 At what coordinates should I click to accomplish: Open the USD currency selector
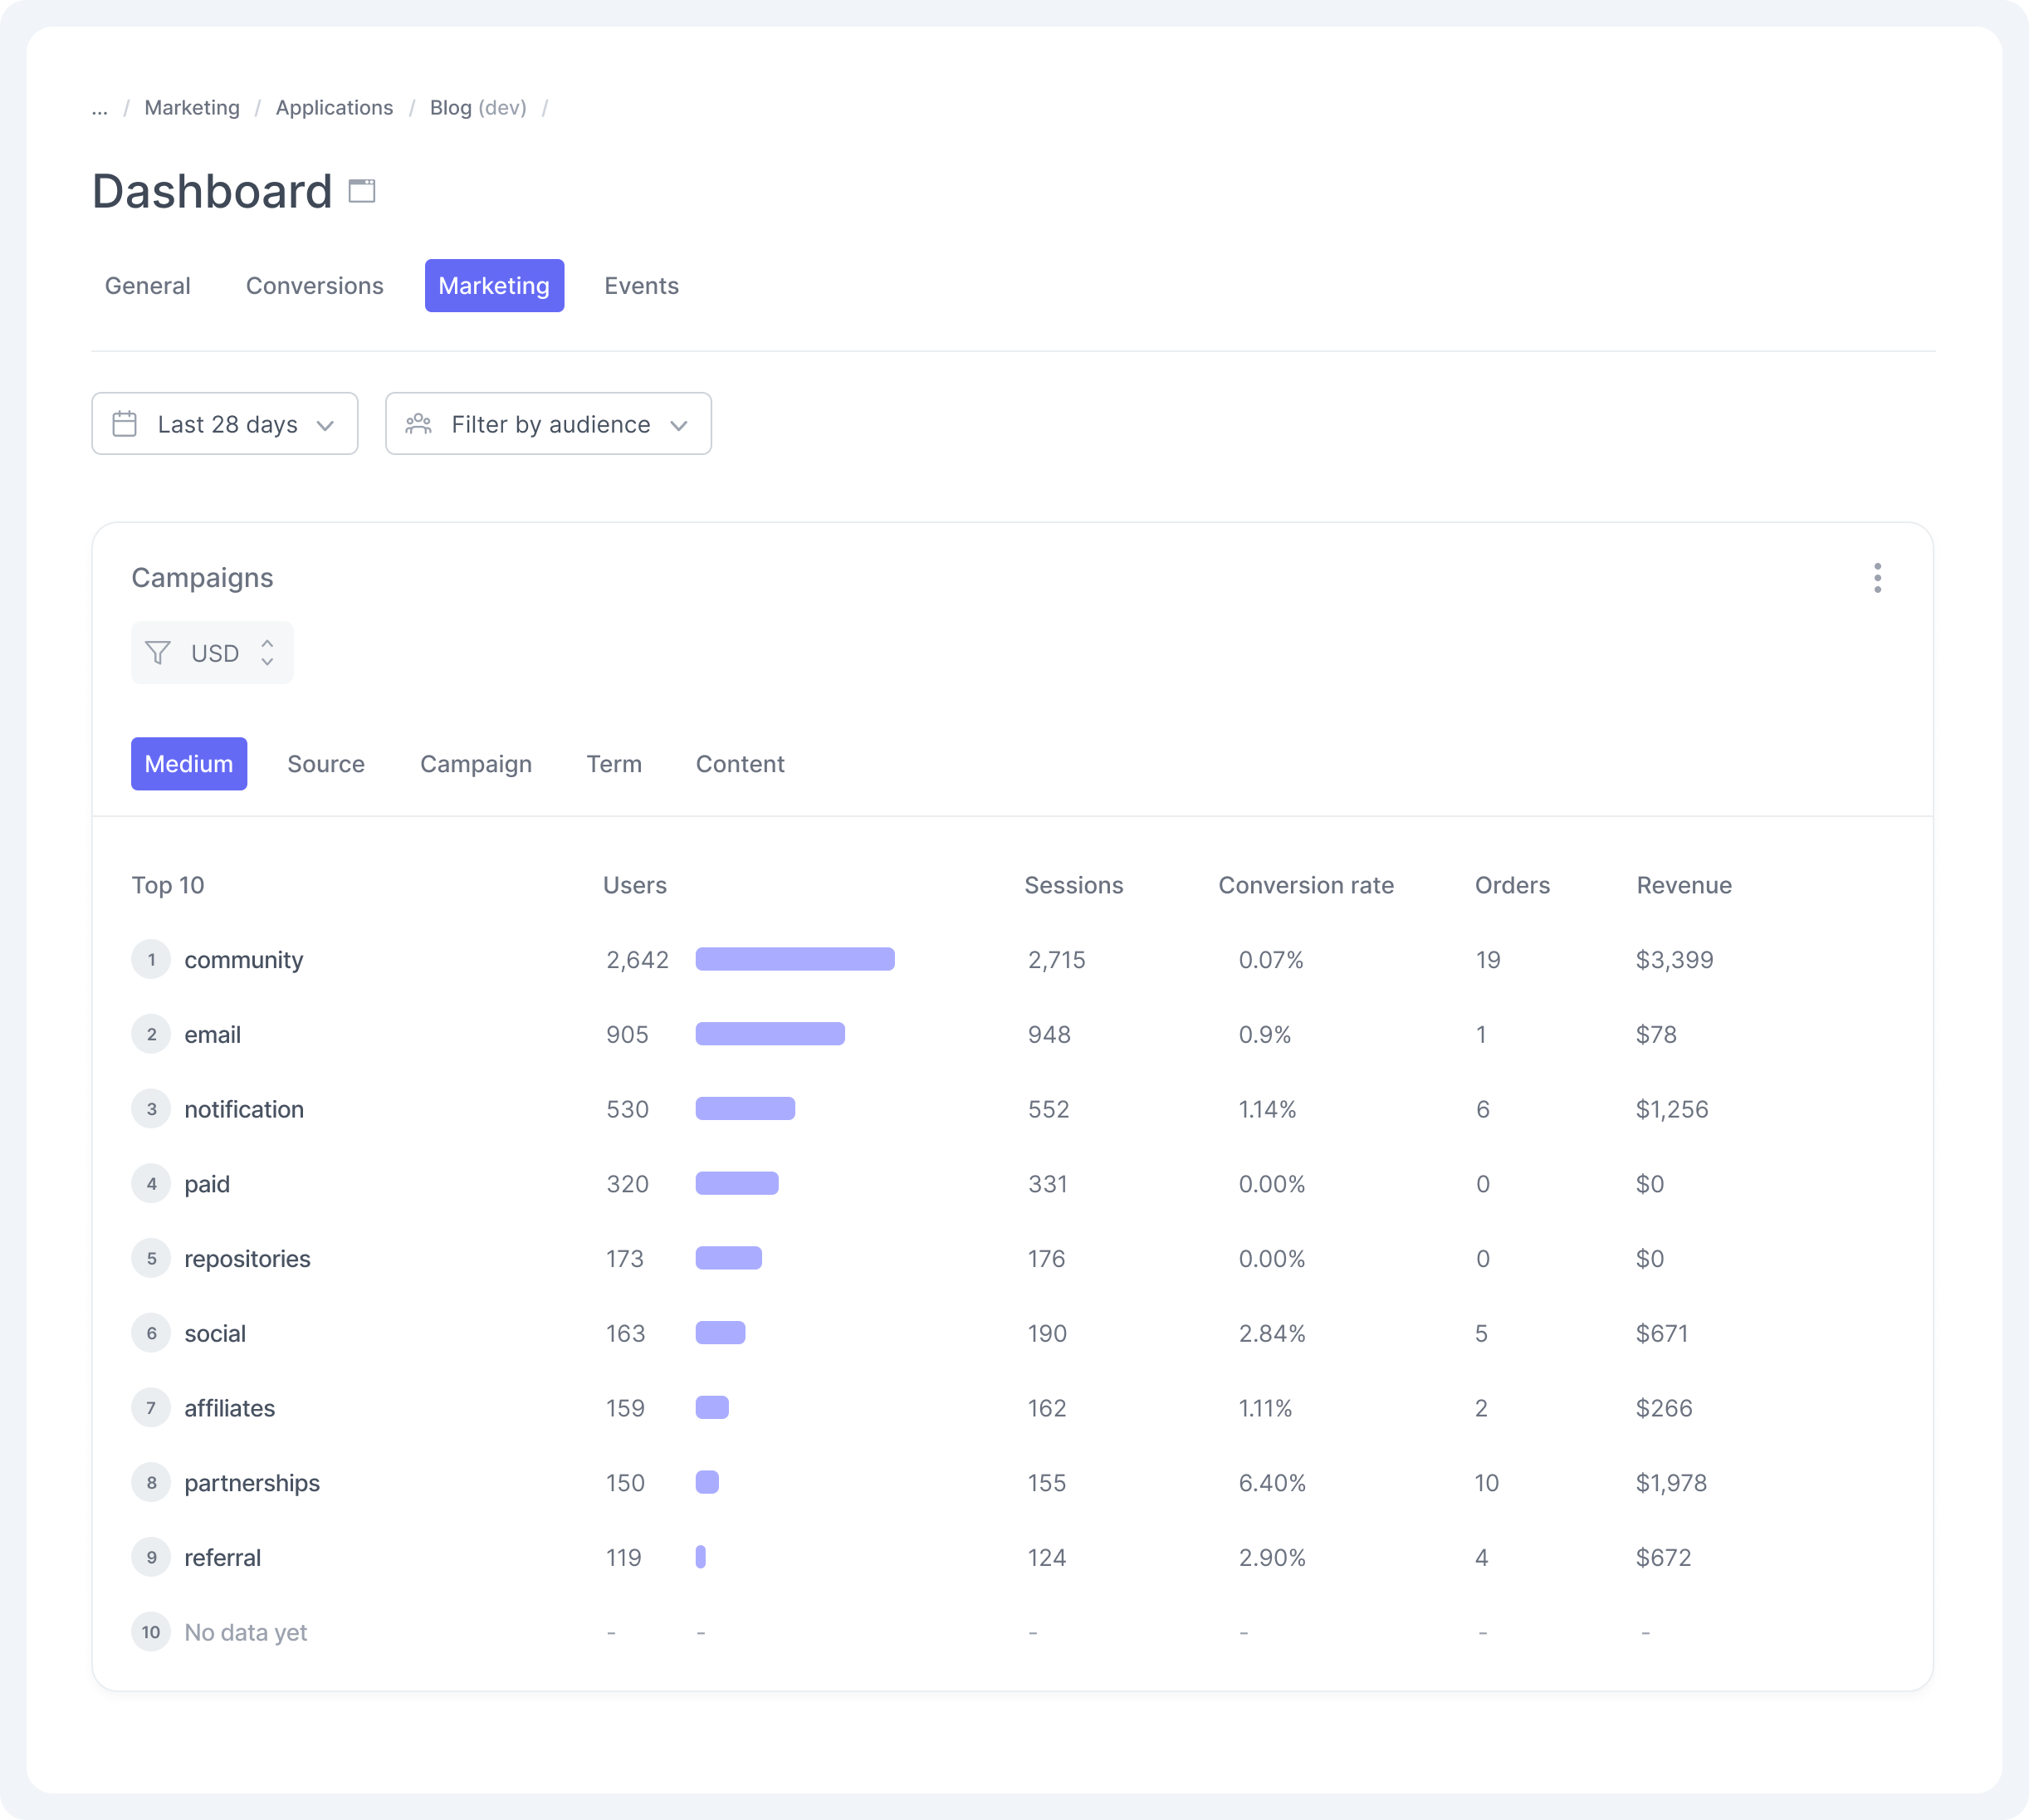[x=212, y=652]
